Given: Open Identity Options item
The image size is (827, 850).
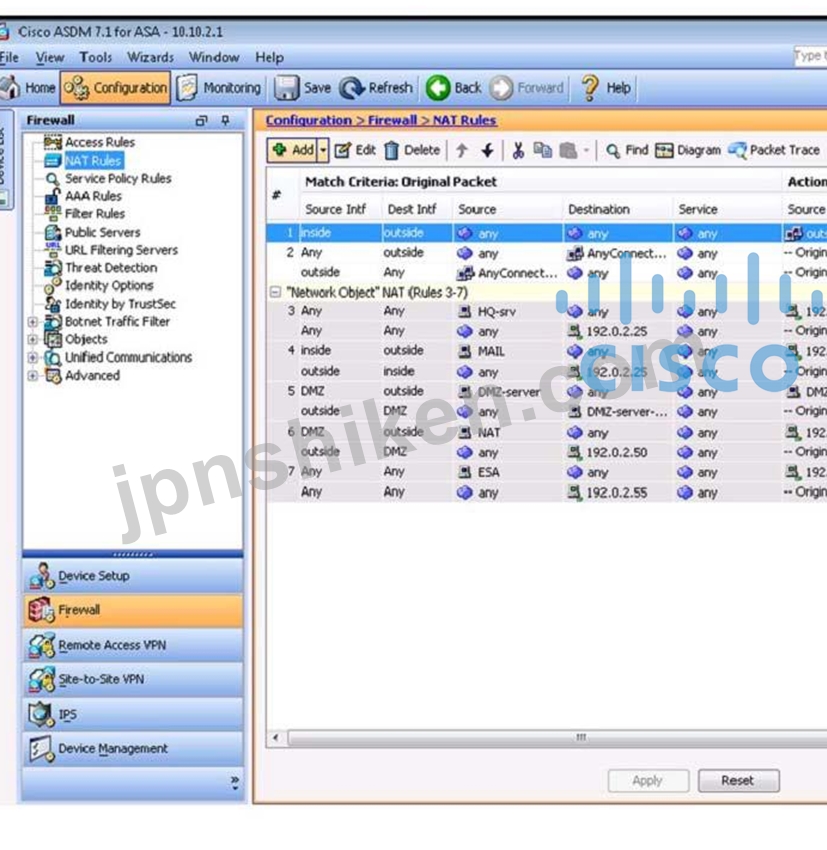Looking at the screenshot, I should point(108,286).
